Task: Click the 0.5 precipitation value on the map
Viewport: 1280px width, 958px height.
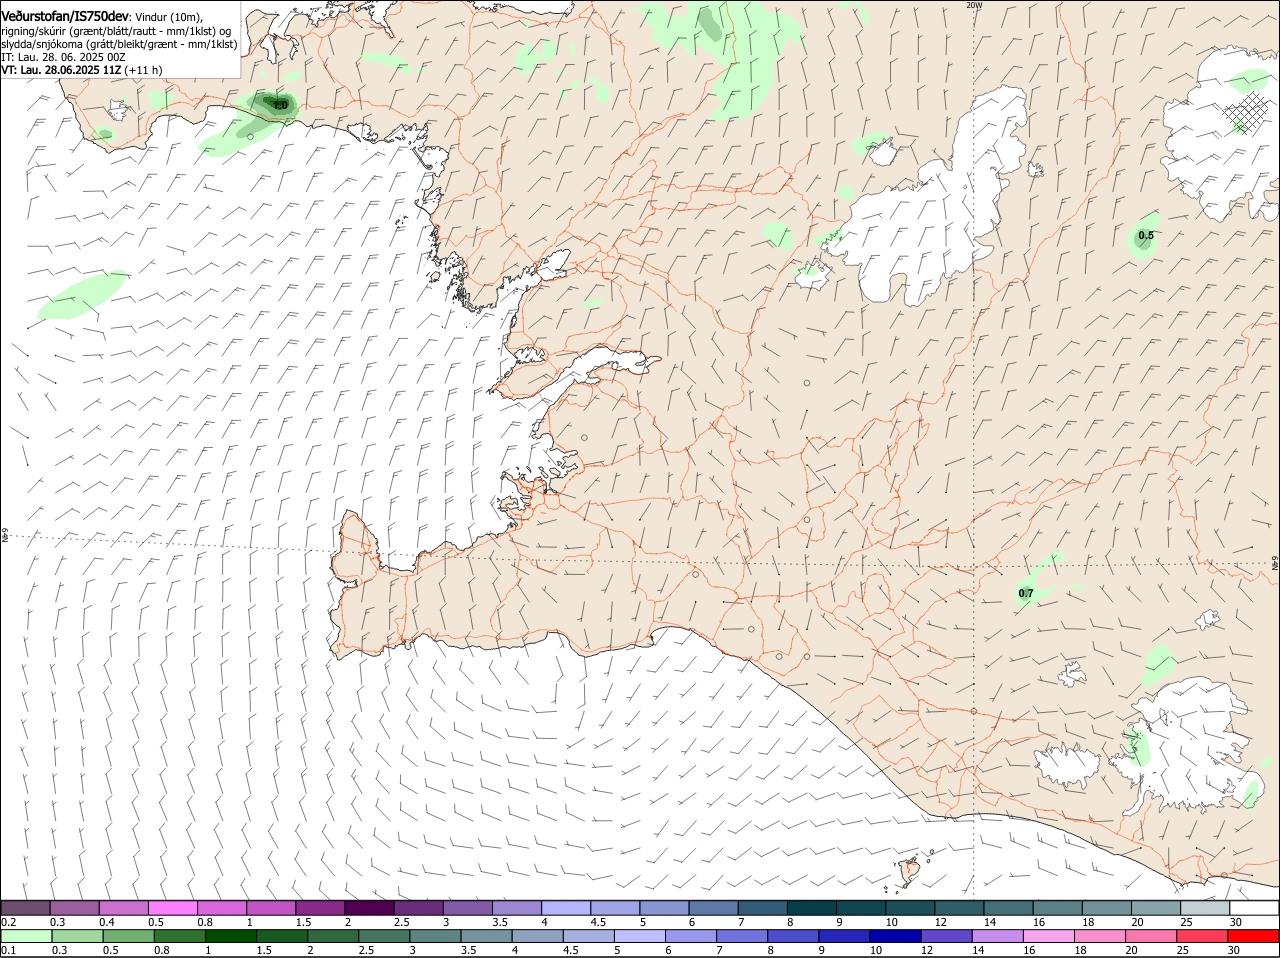Action: (1146, 236)
